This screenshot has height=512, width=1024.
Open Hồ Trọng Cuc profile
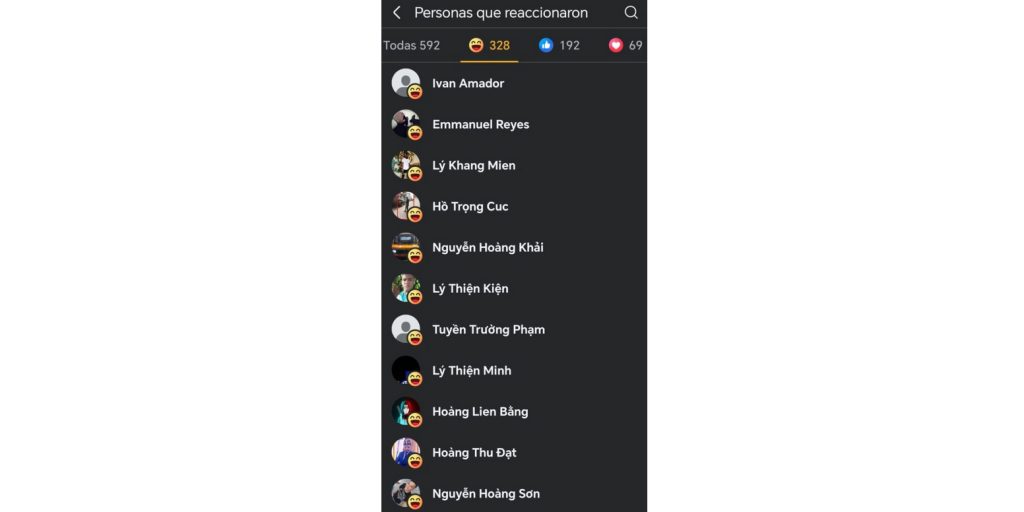click(x=470, y=206)
